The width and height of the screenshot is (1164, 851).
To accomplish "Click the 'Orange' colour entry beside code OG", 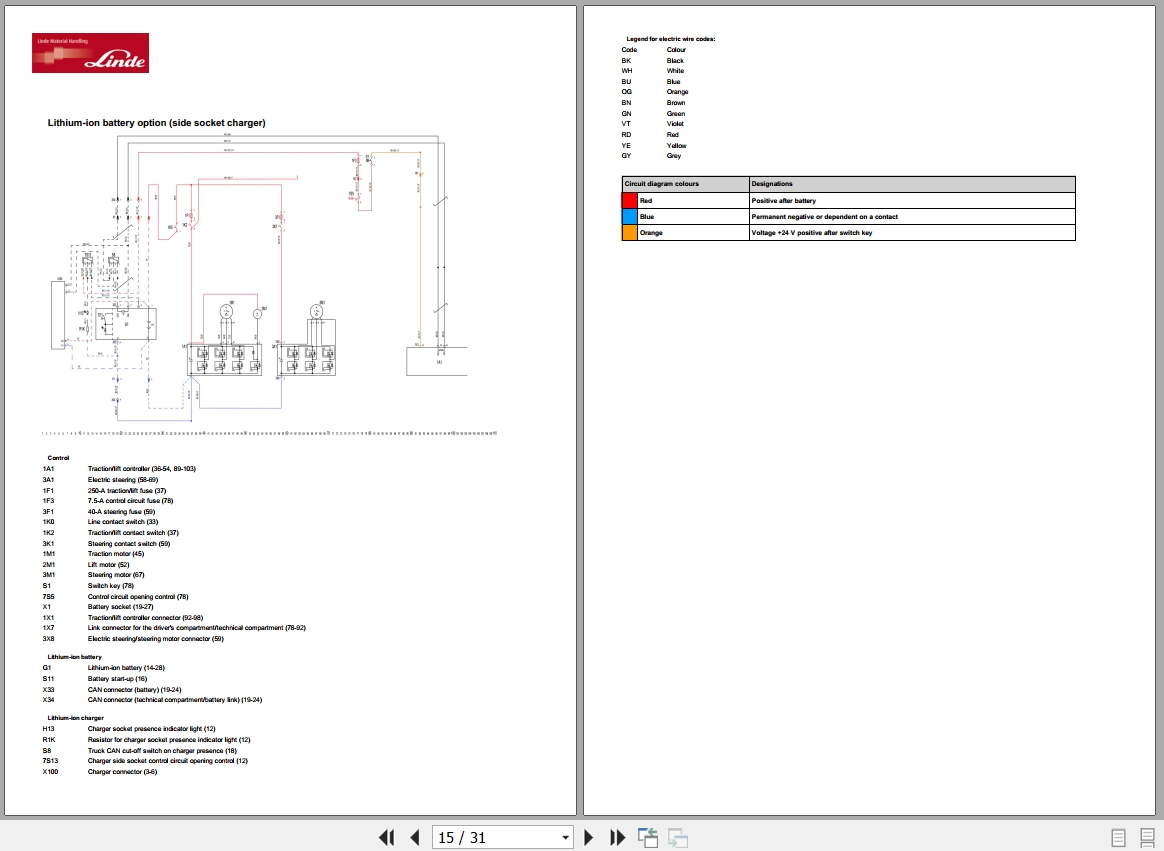I will click(678, 92).
